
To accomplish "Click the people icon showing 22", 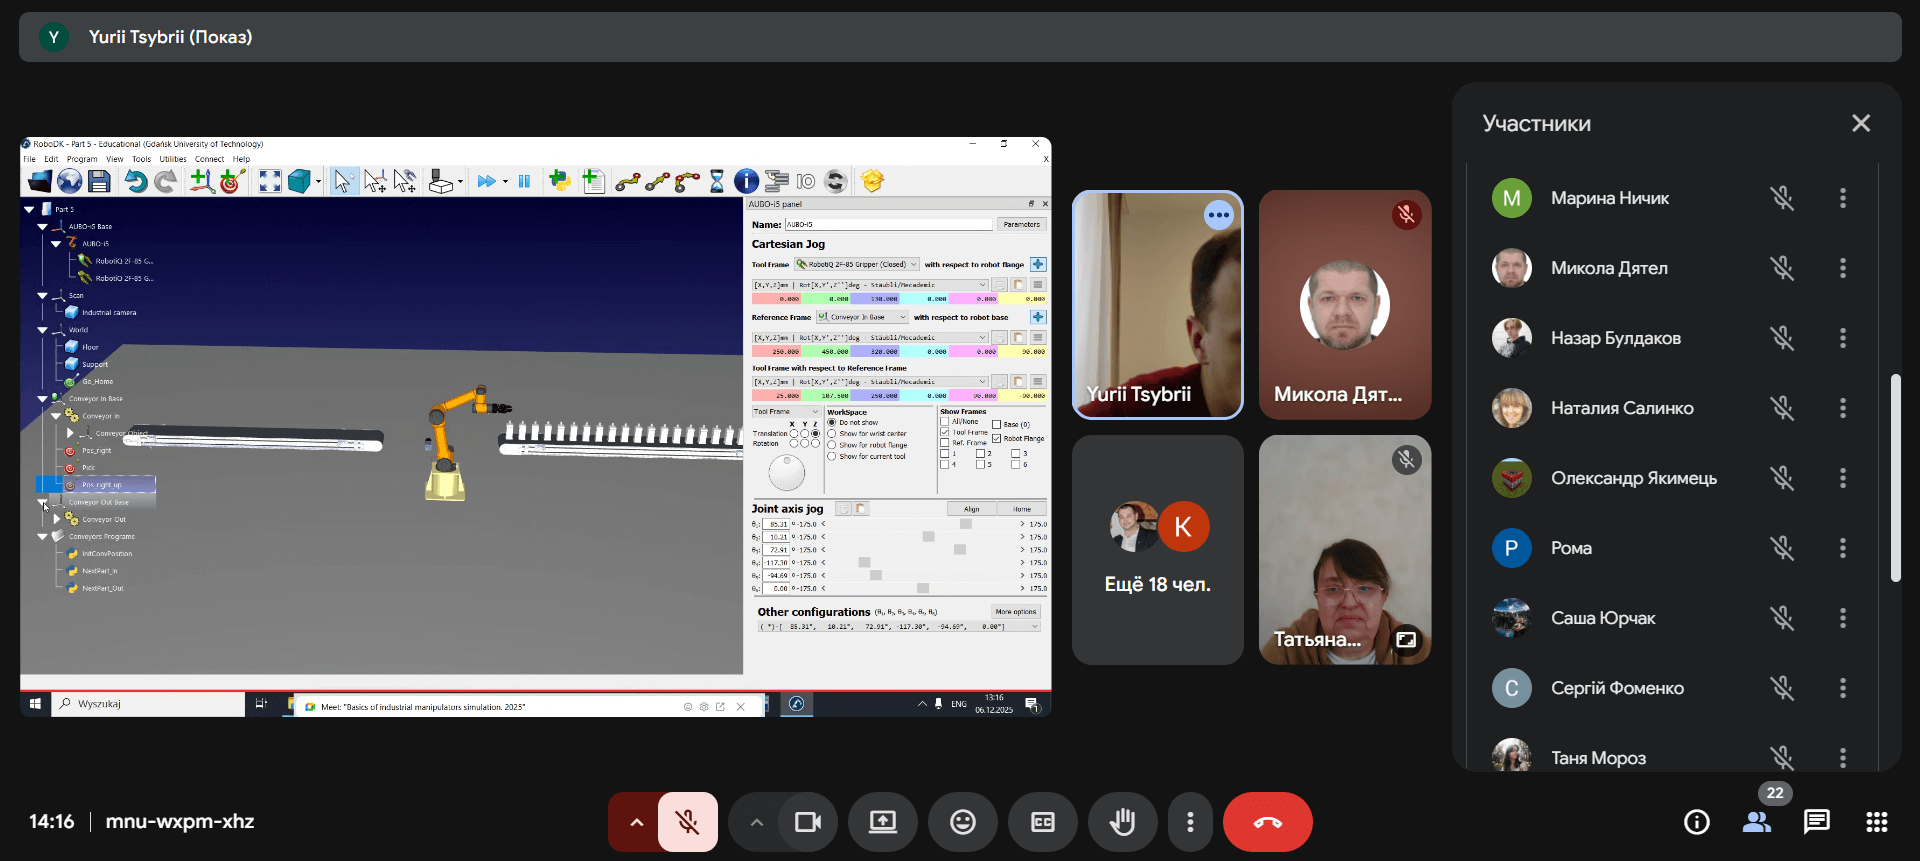I will tap(1756, 822).
